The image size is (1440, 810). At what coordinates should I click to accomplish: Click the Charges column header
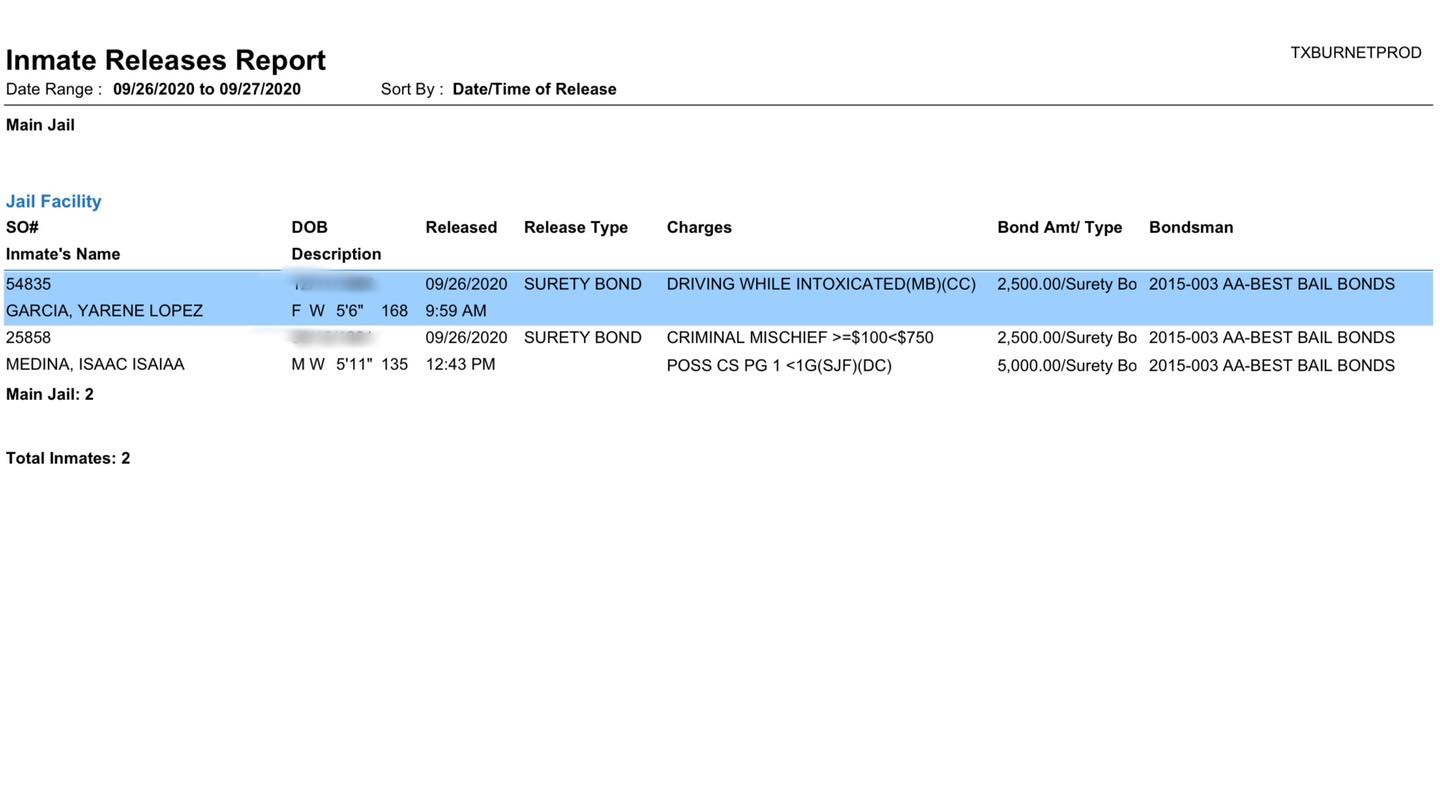pos(699,227)
